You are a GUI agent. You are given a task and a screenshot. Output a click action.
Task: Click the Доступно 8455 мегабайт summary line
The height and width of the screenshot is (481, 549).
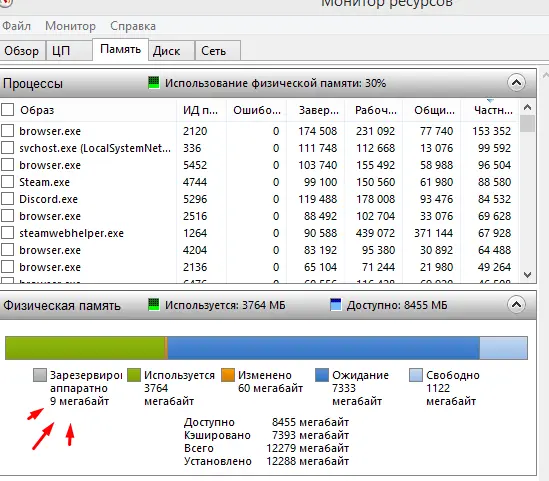[x=266, y=422]
